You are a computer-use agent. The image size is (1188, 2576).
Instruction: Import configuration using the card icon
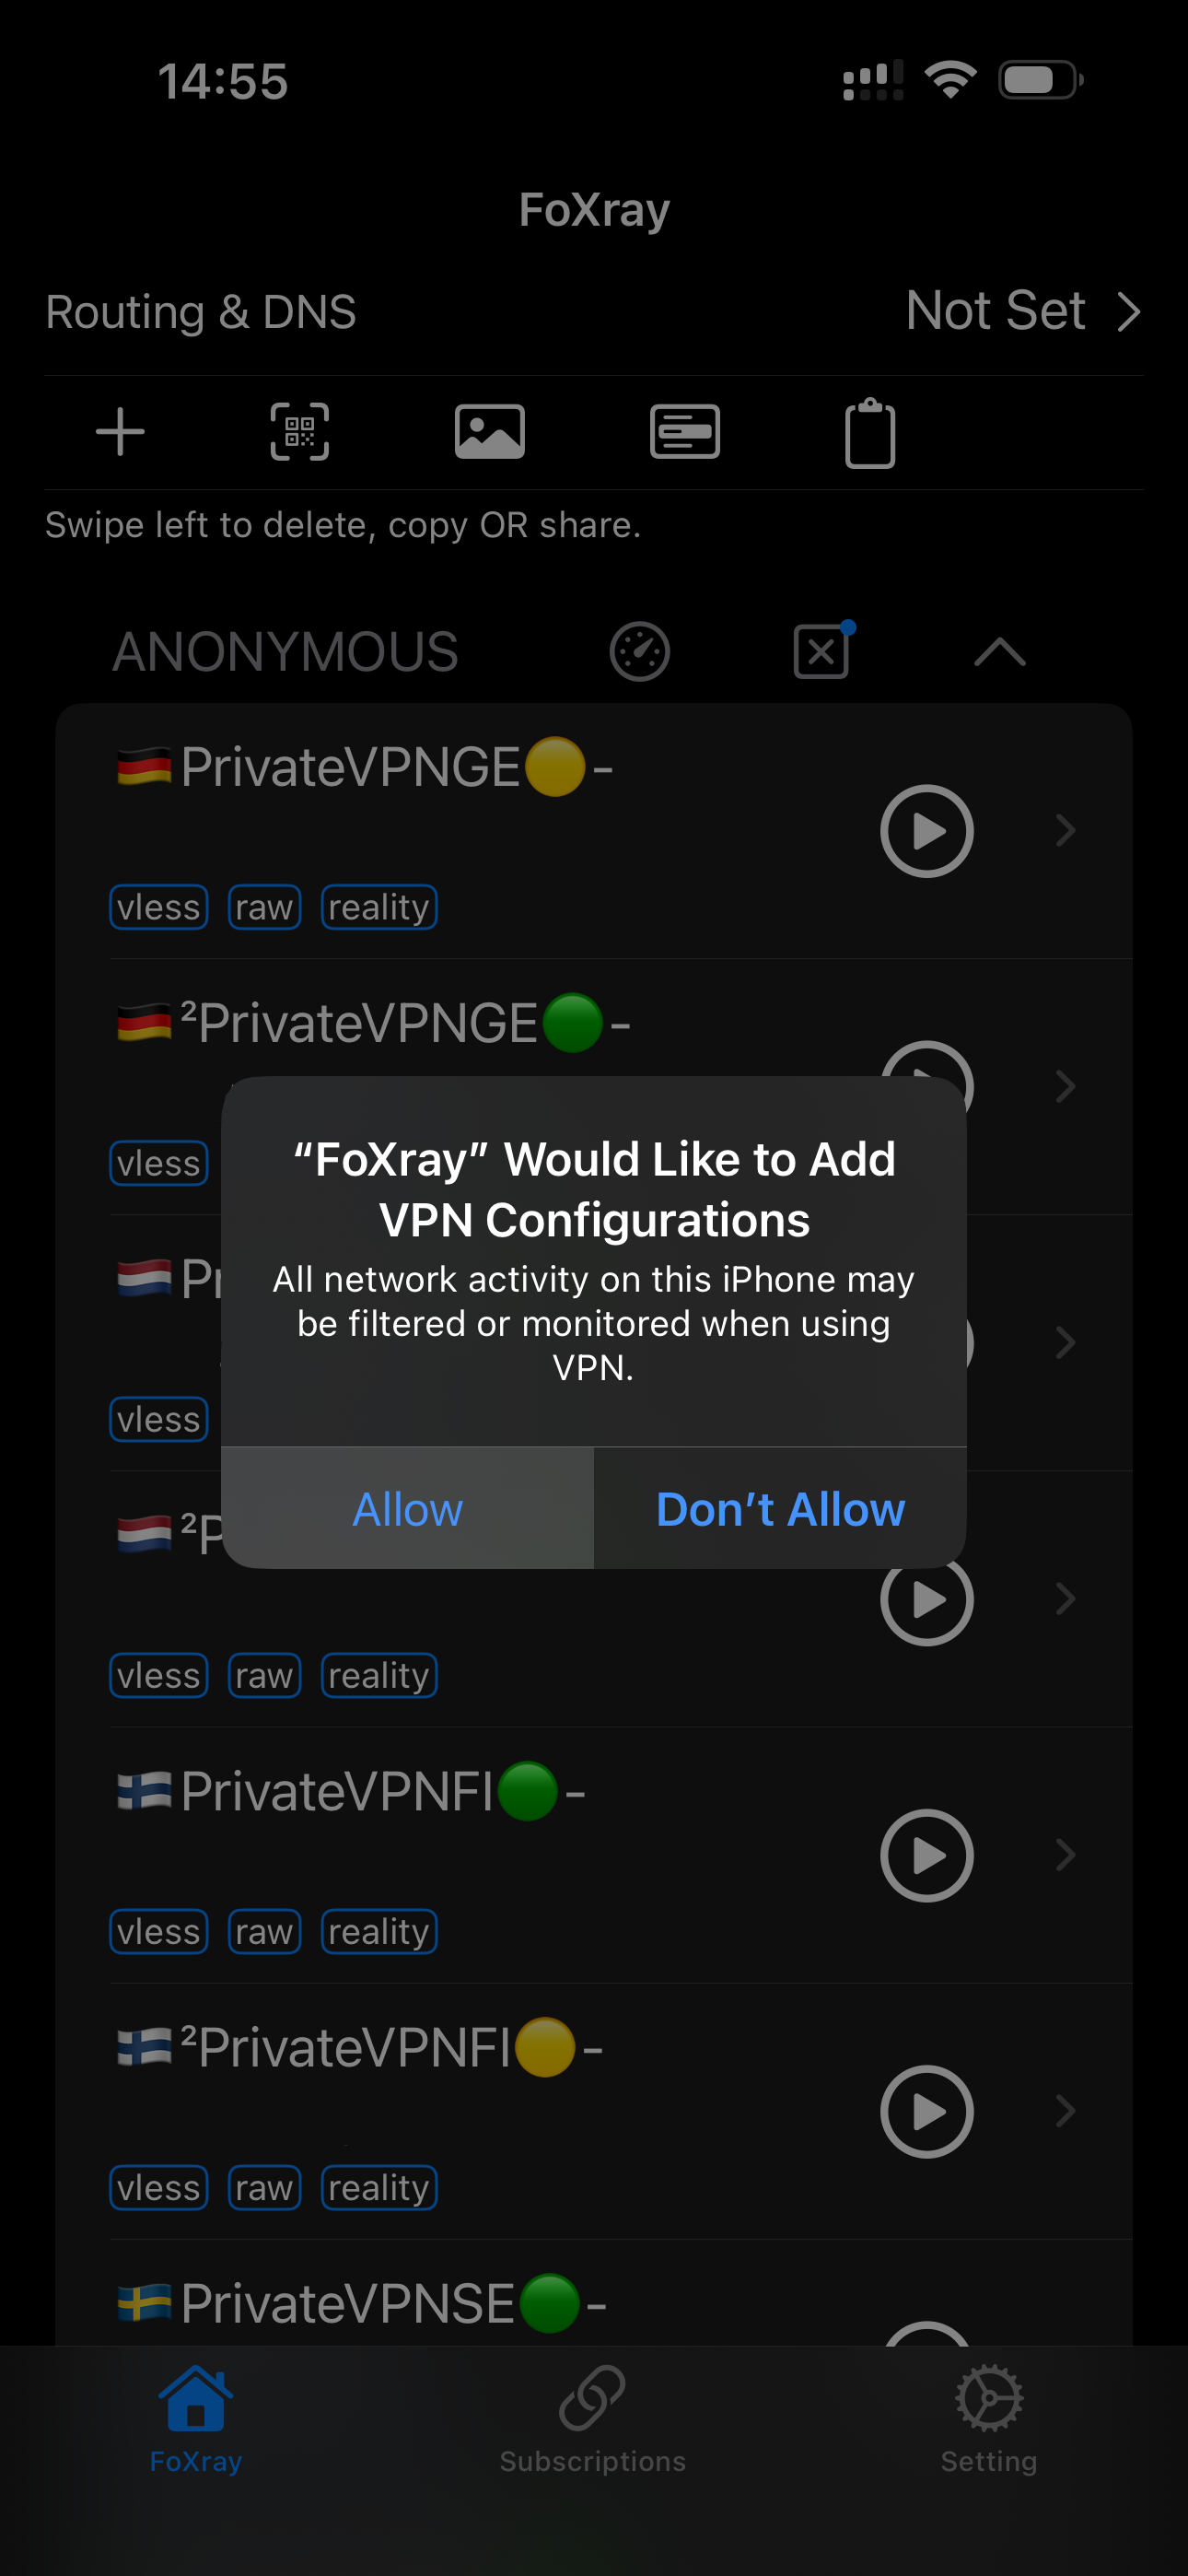coord(684,432)
